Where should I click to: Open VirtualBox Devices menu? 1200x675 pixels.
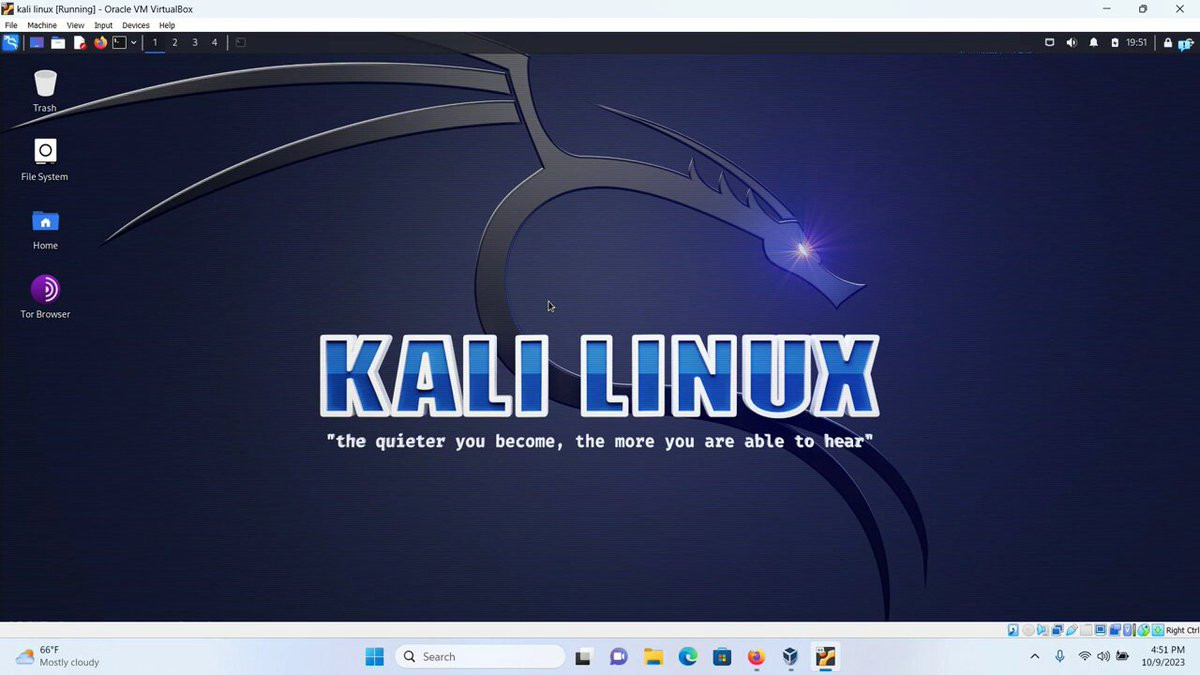(x=135, y=25)
